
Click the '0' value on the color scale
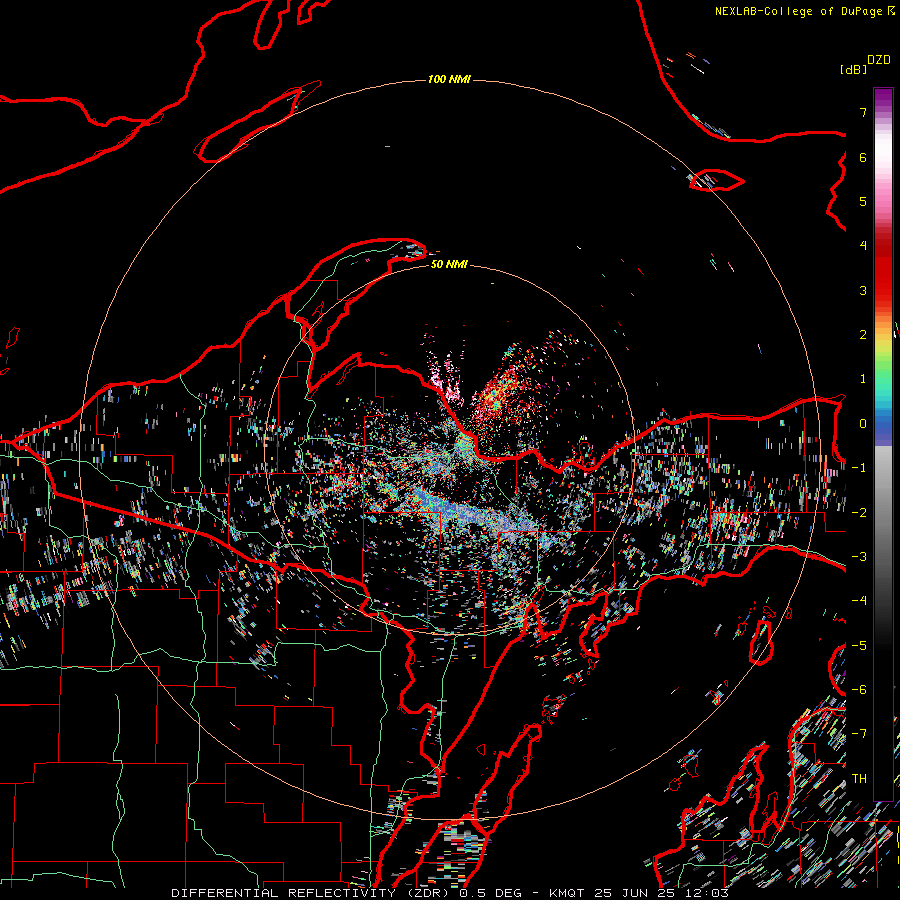[863, 424]
